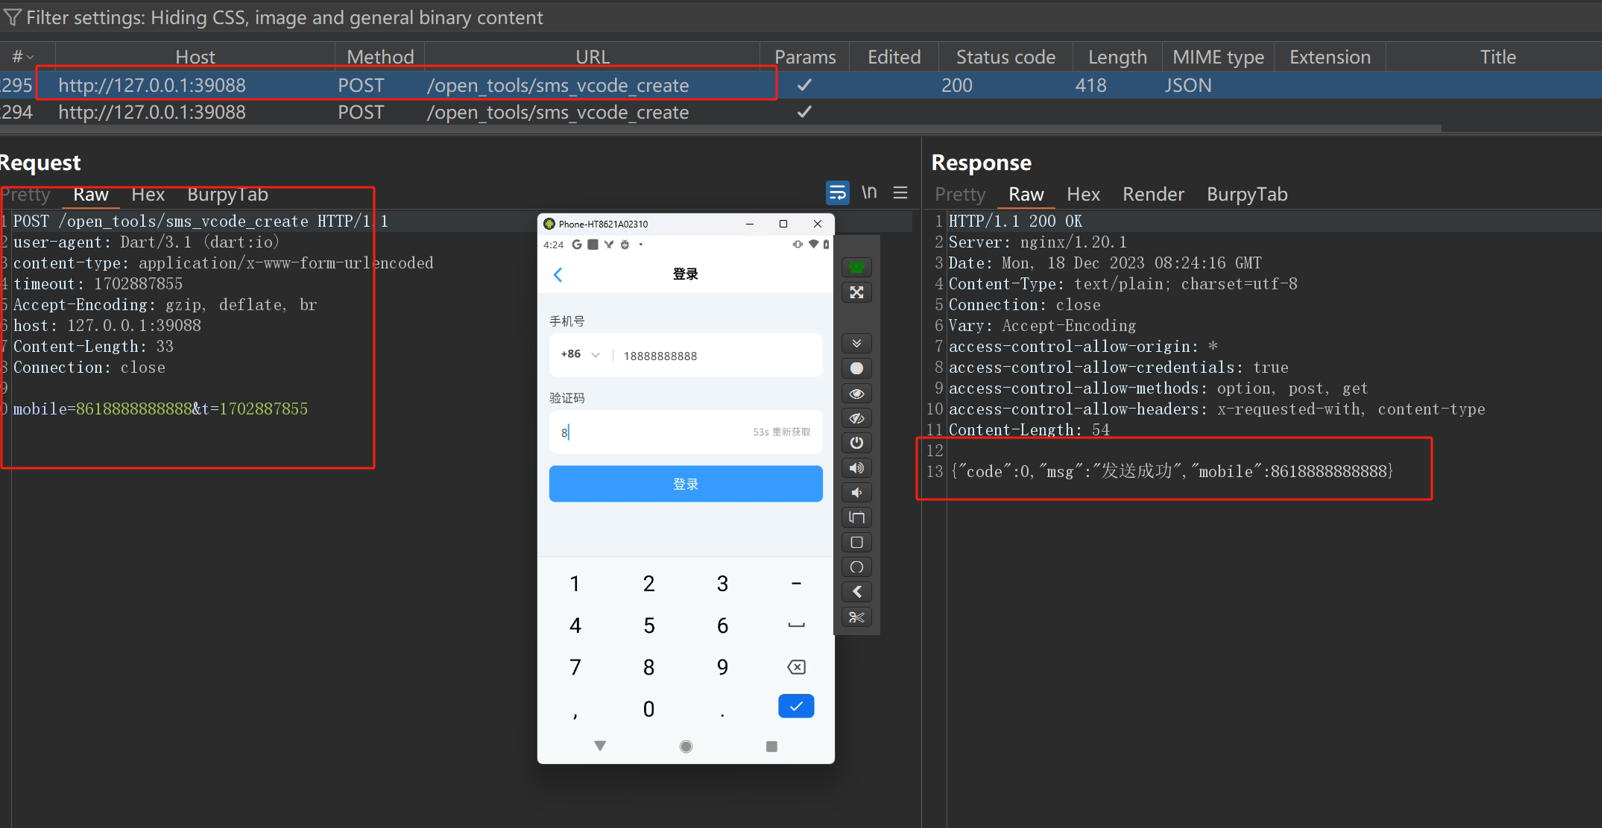
Task: Tap the Android back triangle navigation button
Action: [600, 746]
